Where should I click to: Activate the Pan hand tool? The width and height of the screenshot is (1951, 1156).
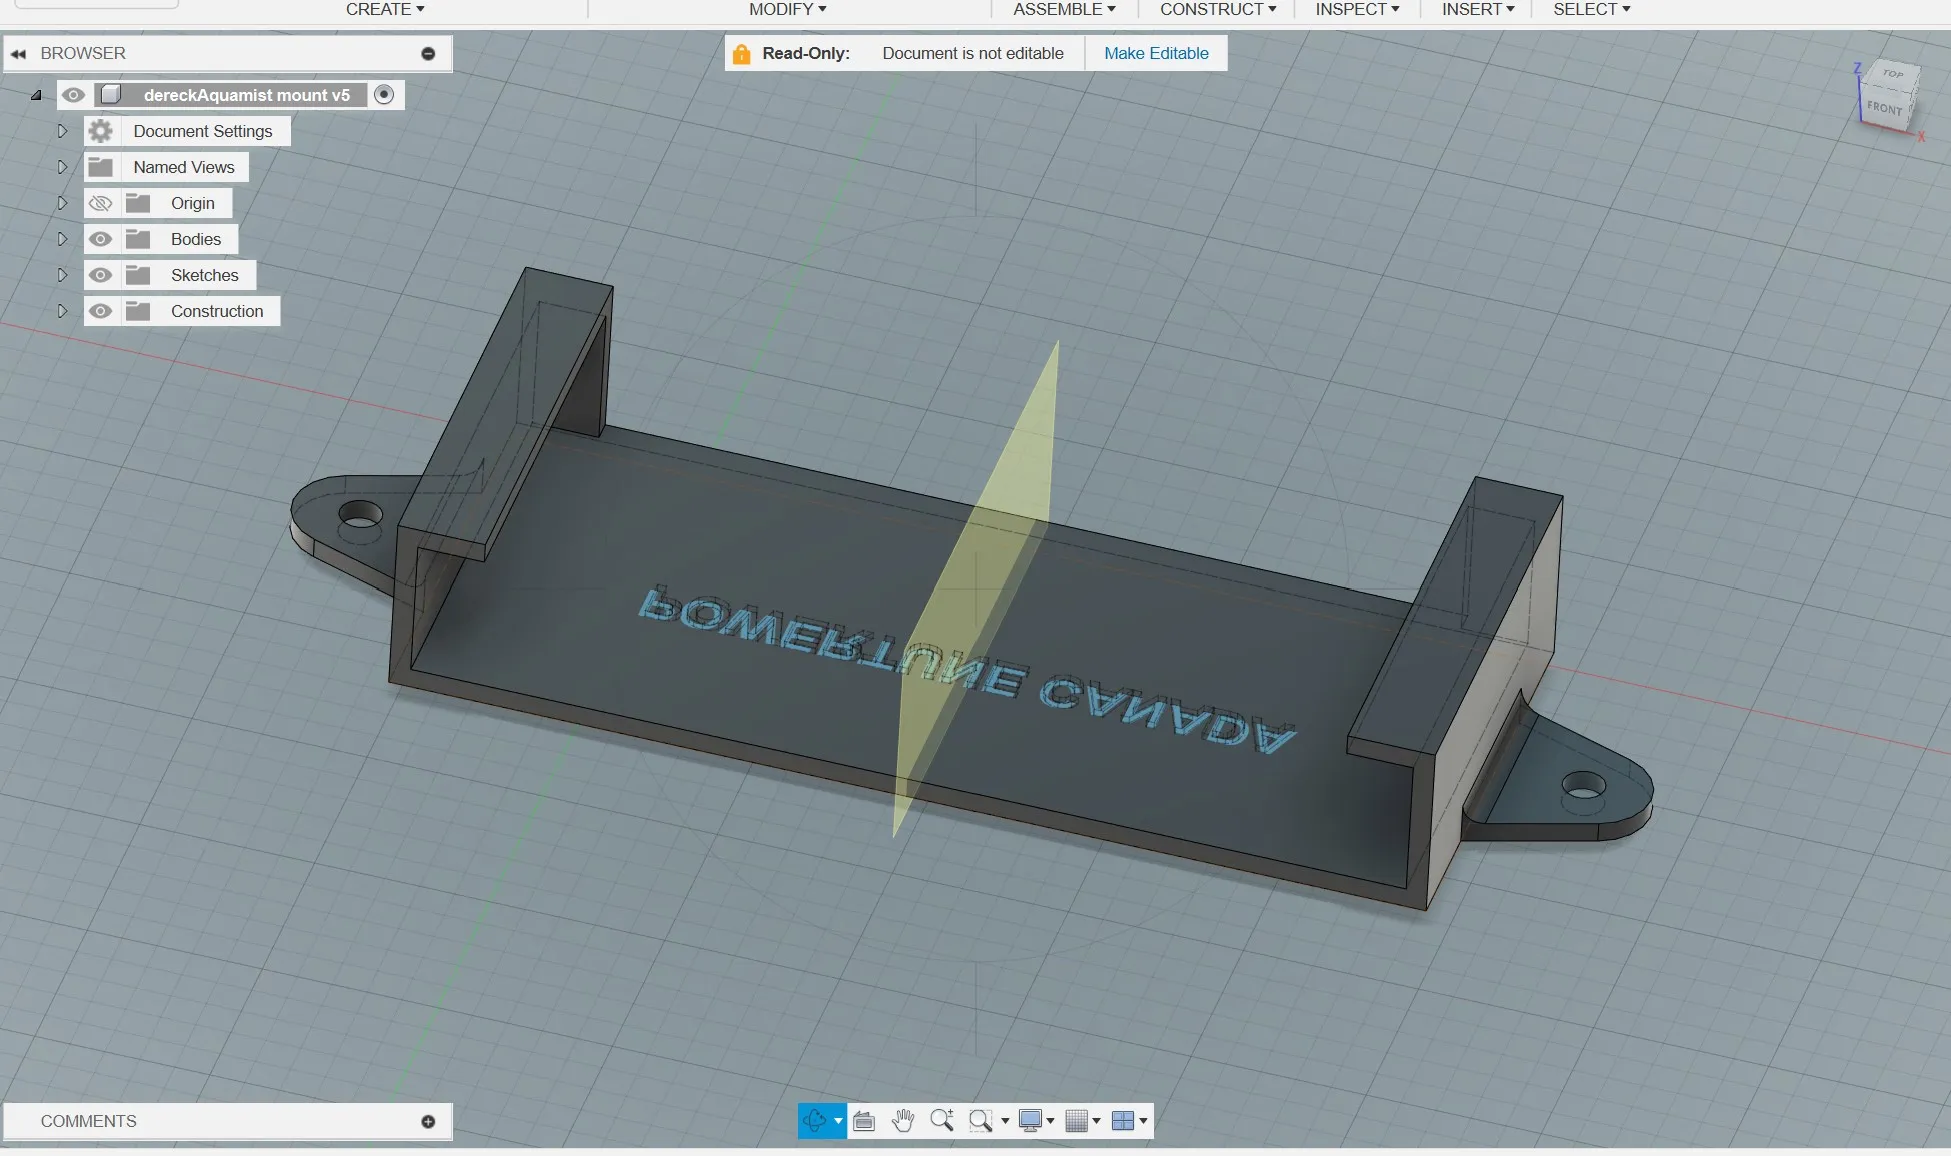coord(903,1121)
